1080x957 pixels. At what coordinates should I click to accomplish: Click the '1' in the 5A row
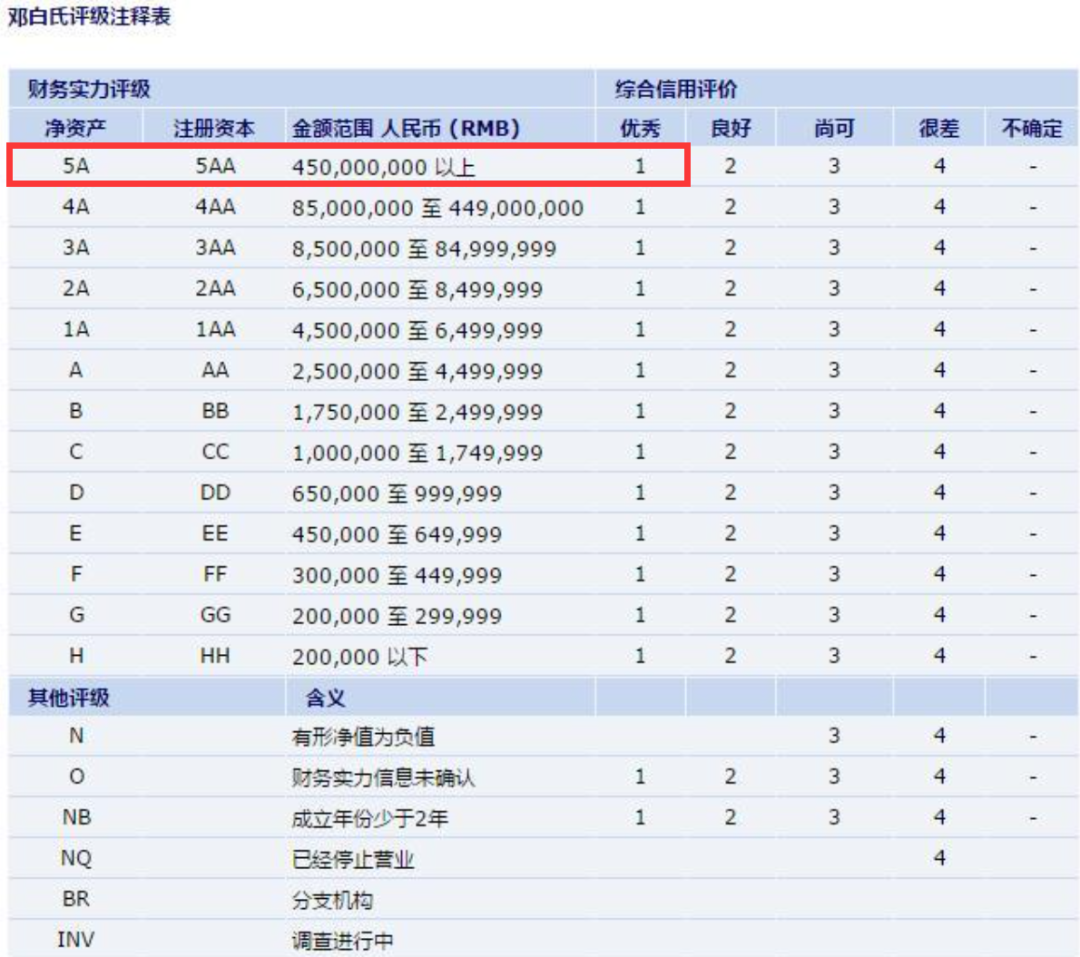click(641, 166)
